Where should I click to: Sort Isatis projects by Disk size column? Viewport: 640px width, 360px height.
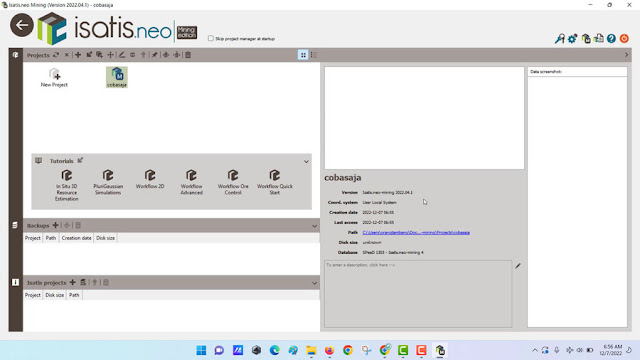click(x=54, y=295)
